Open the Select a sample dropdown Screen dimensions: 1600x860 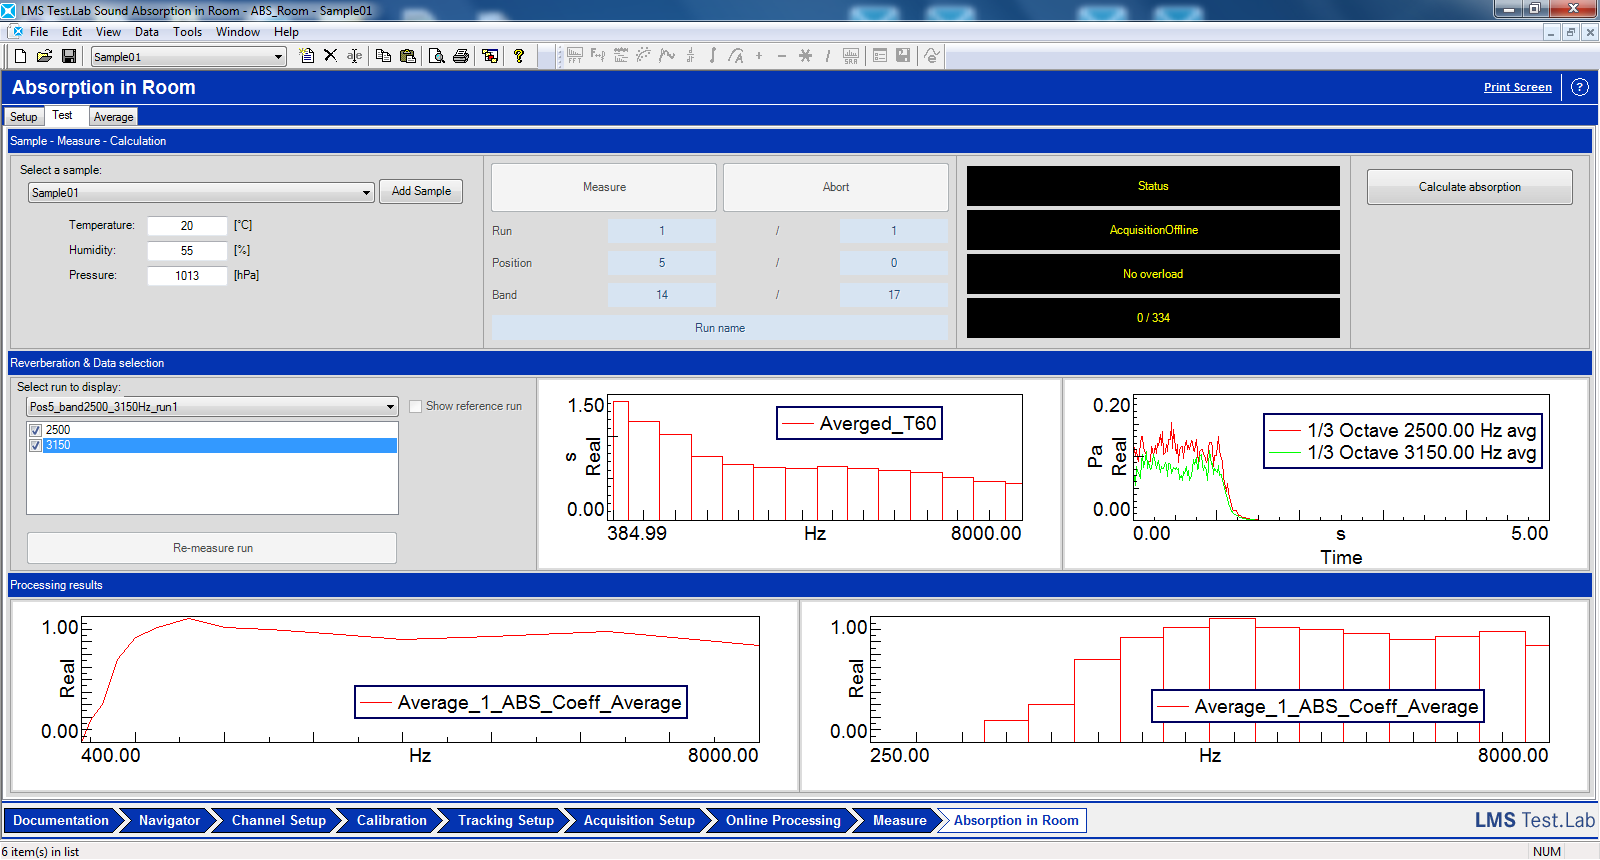click(x=367, y=193)
